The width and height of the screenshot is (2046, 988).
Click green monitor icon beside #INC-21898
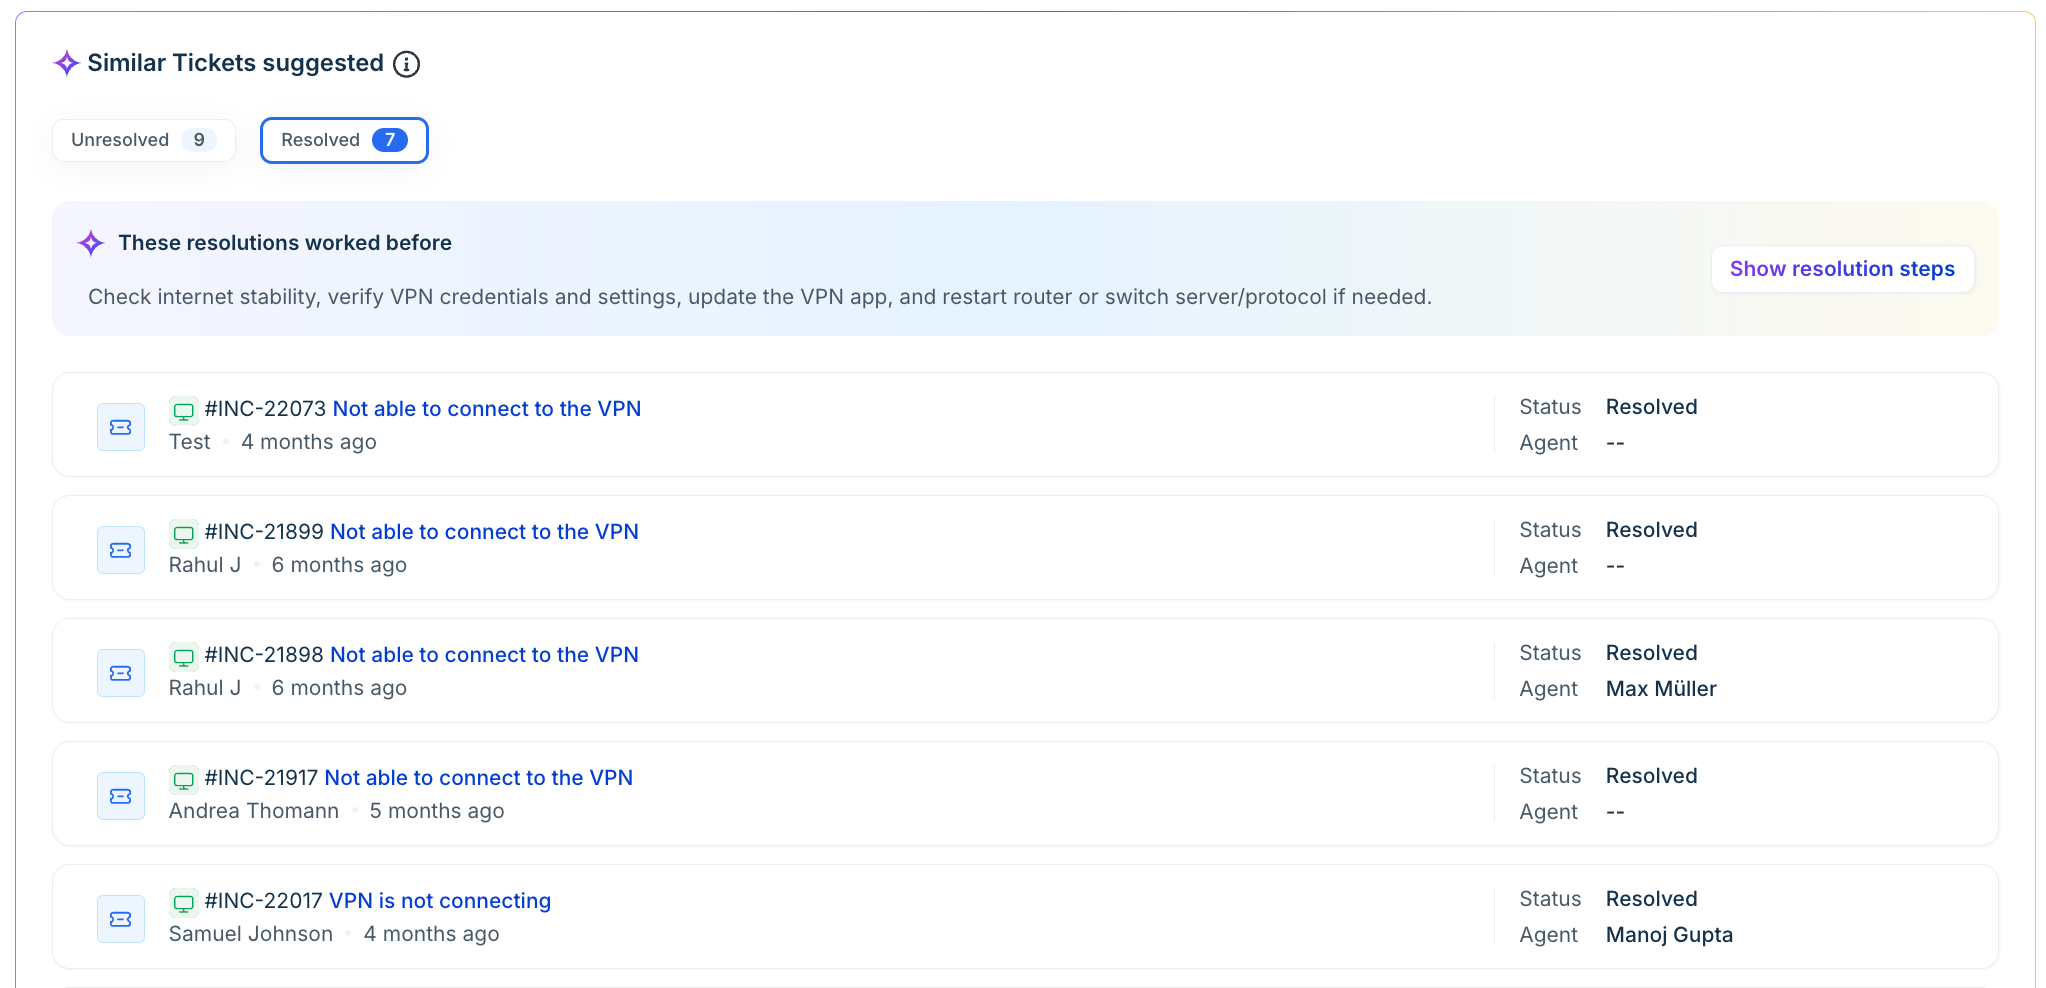click(x=184, y=656)
